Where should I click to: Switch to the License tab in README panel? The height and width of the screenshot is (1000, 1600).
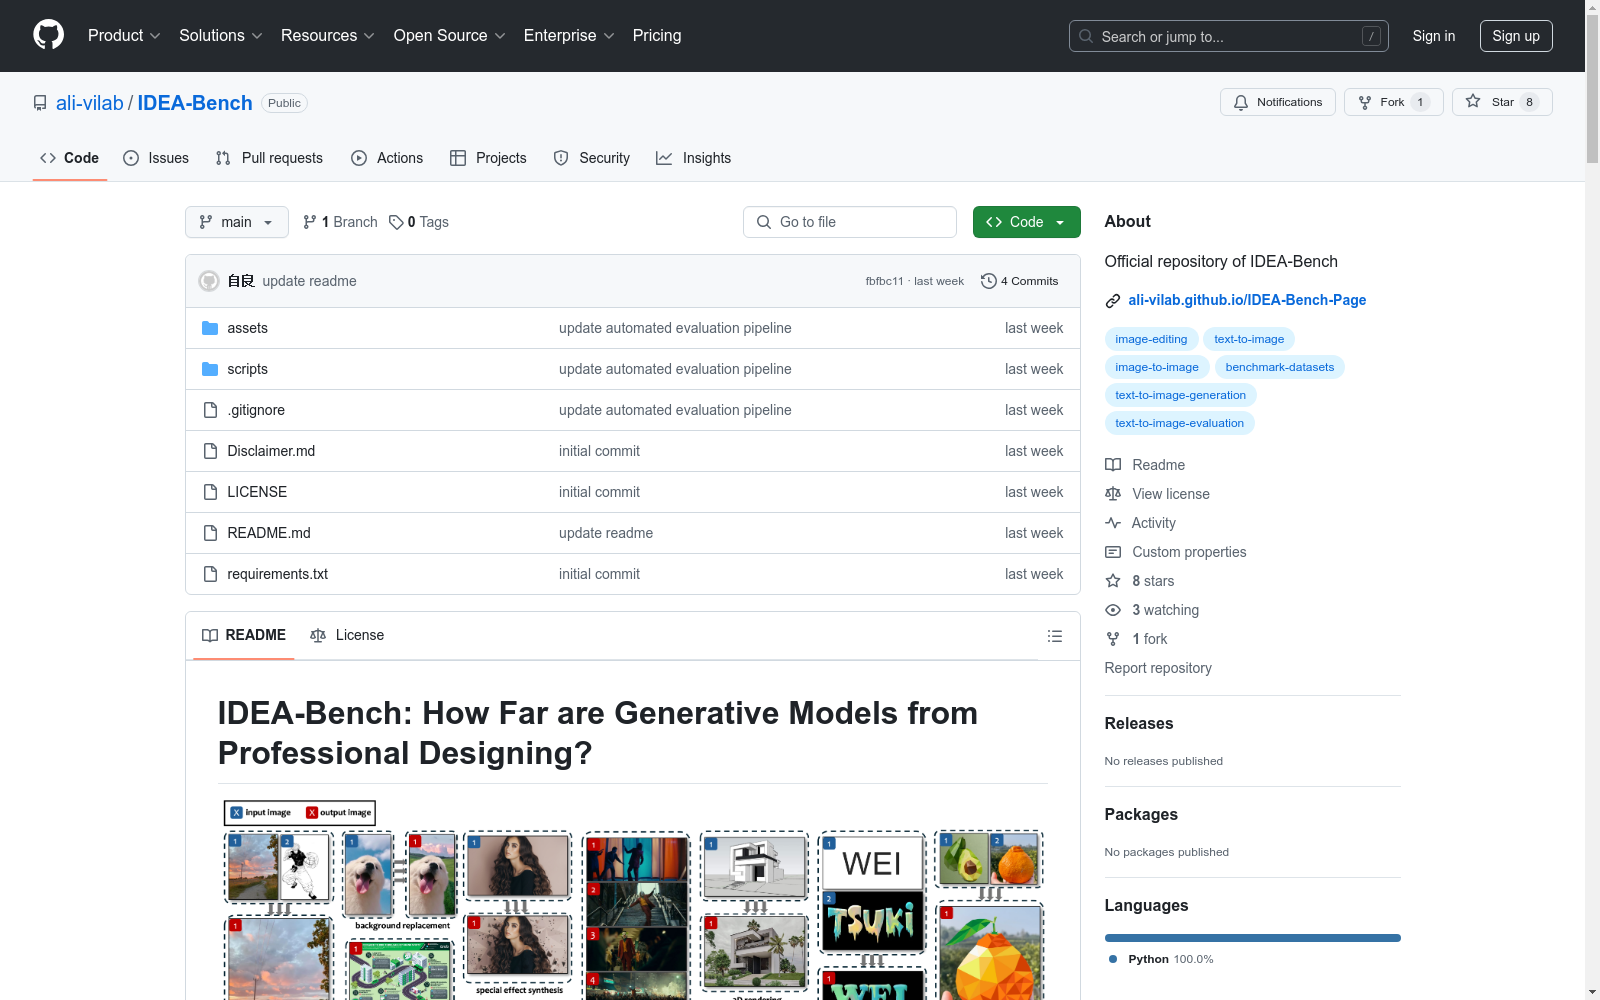coord(347,635)
